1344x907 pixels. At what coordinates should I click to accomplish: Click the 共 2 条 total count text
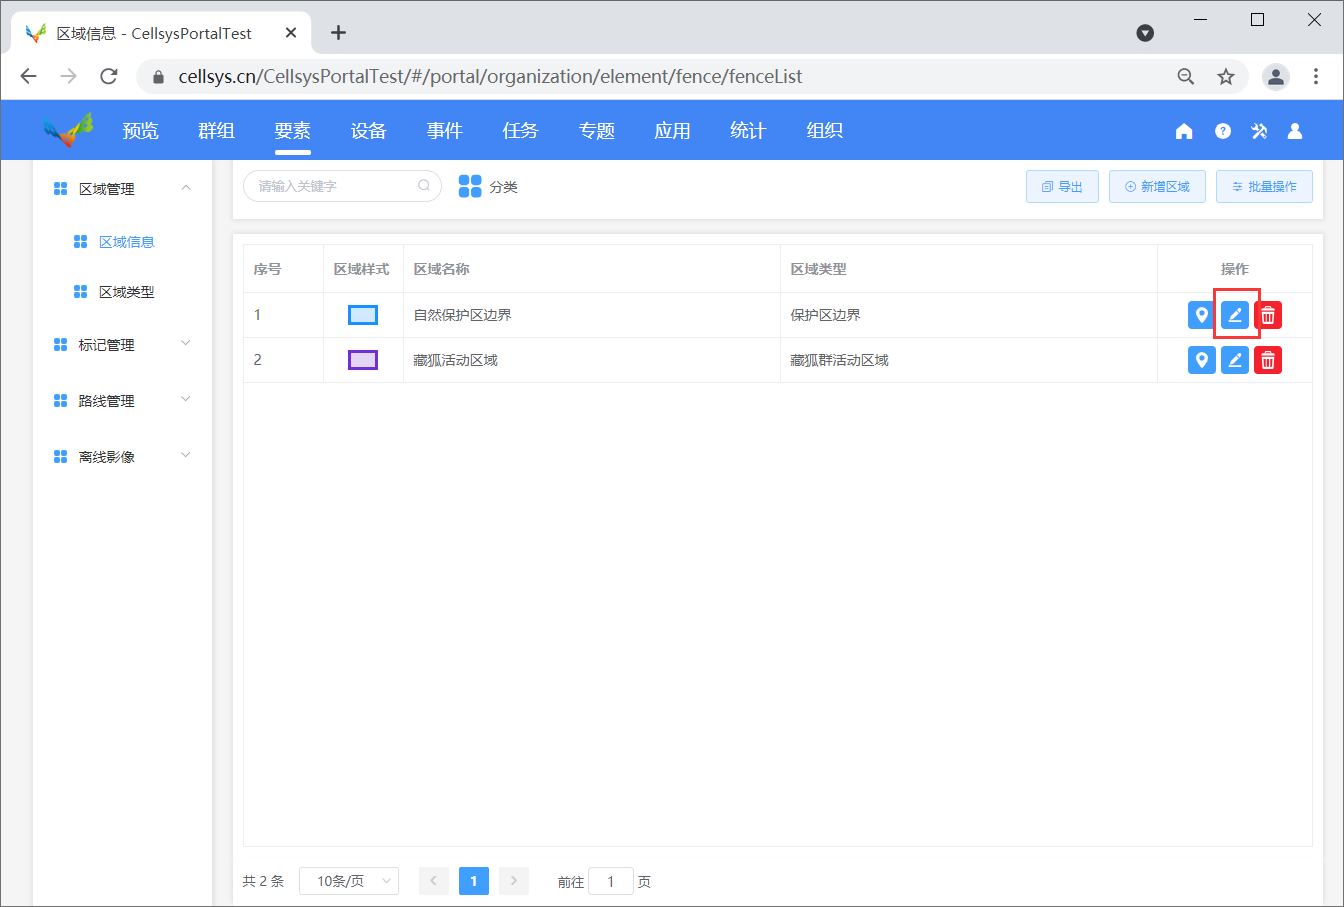coord(263,881)
